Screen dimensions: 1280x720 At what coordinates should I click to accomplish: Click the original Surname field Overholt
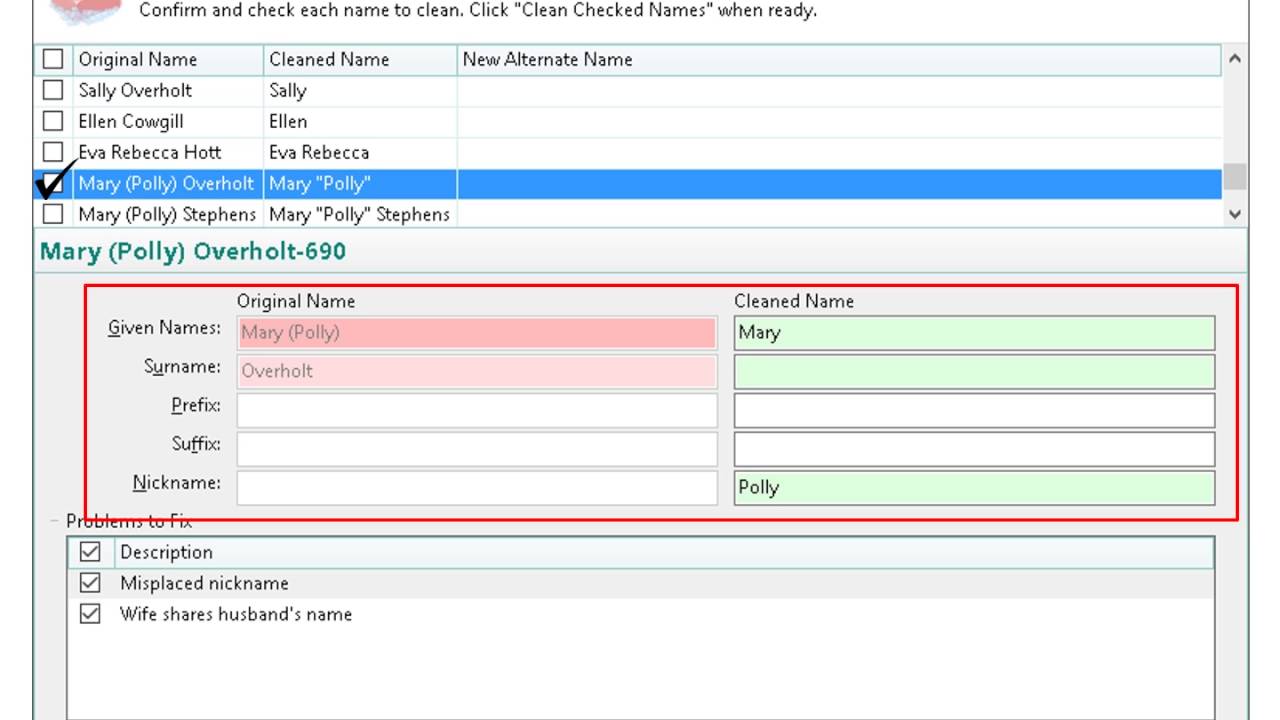pos(477,371)
